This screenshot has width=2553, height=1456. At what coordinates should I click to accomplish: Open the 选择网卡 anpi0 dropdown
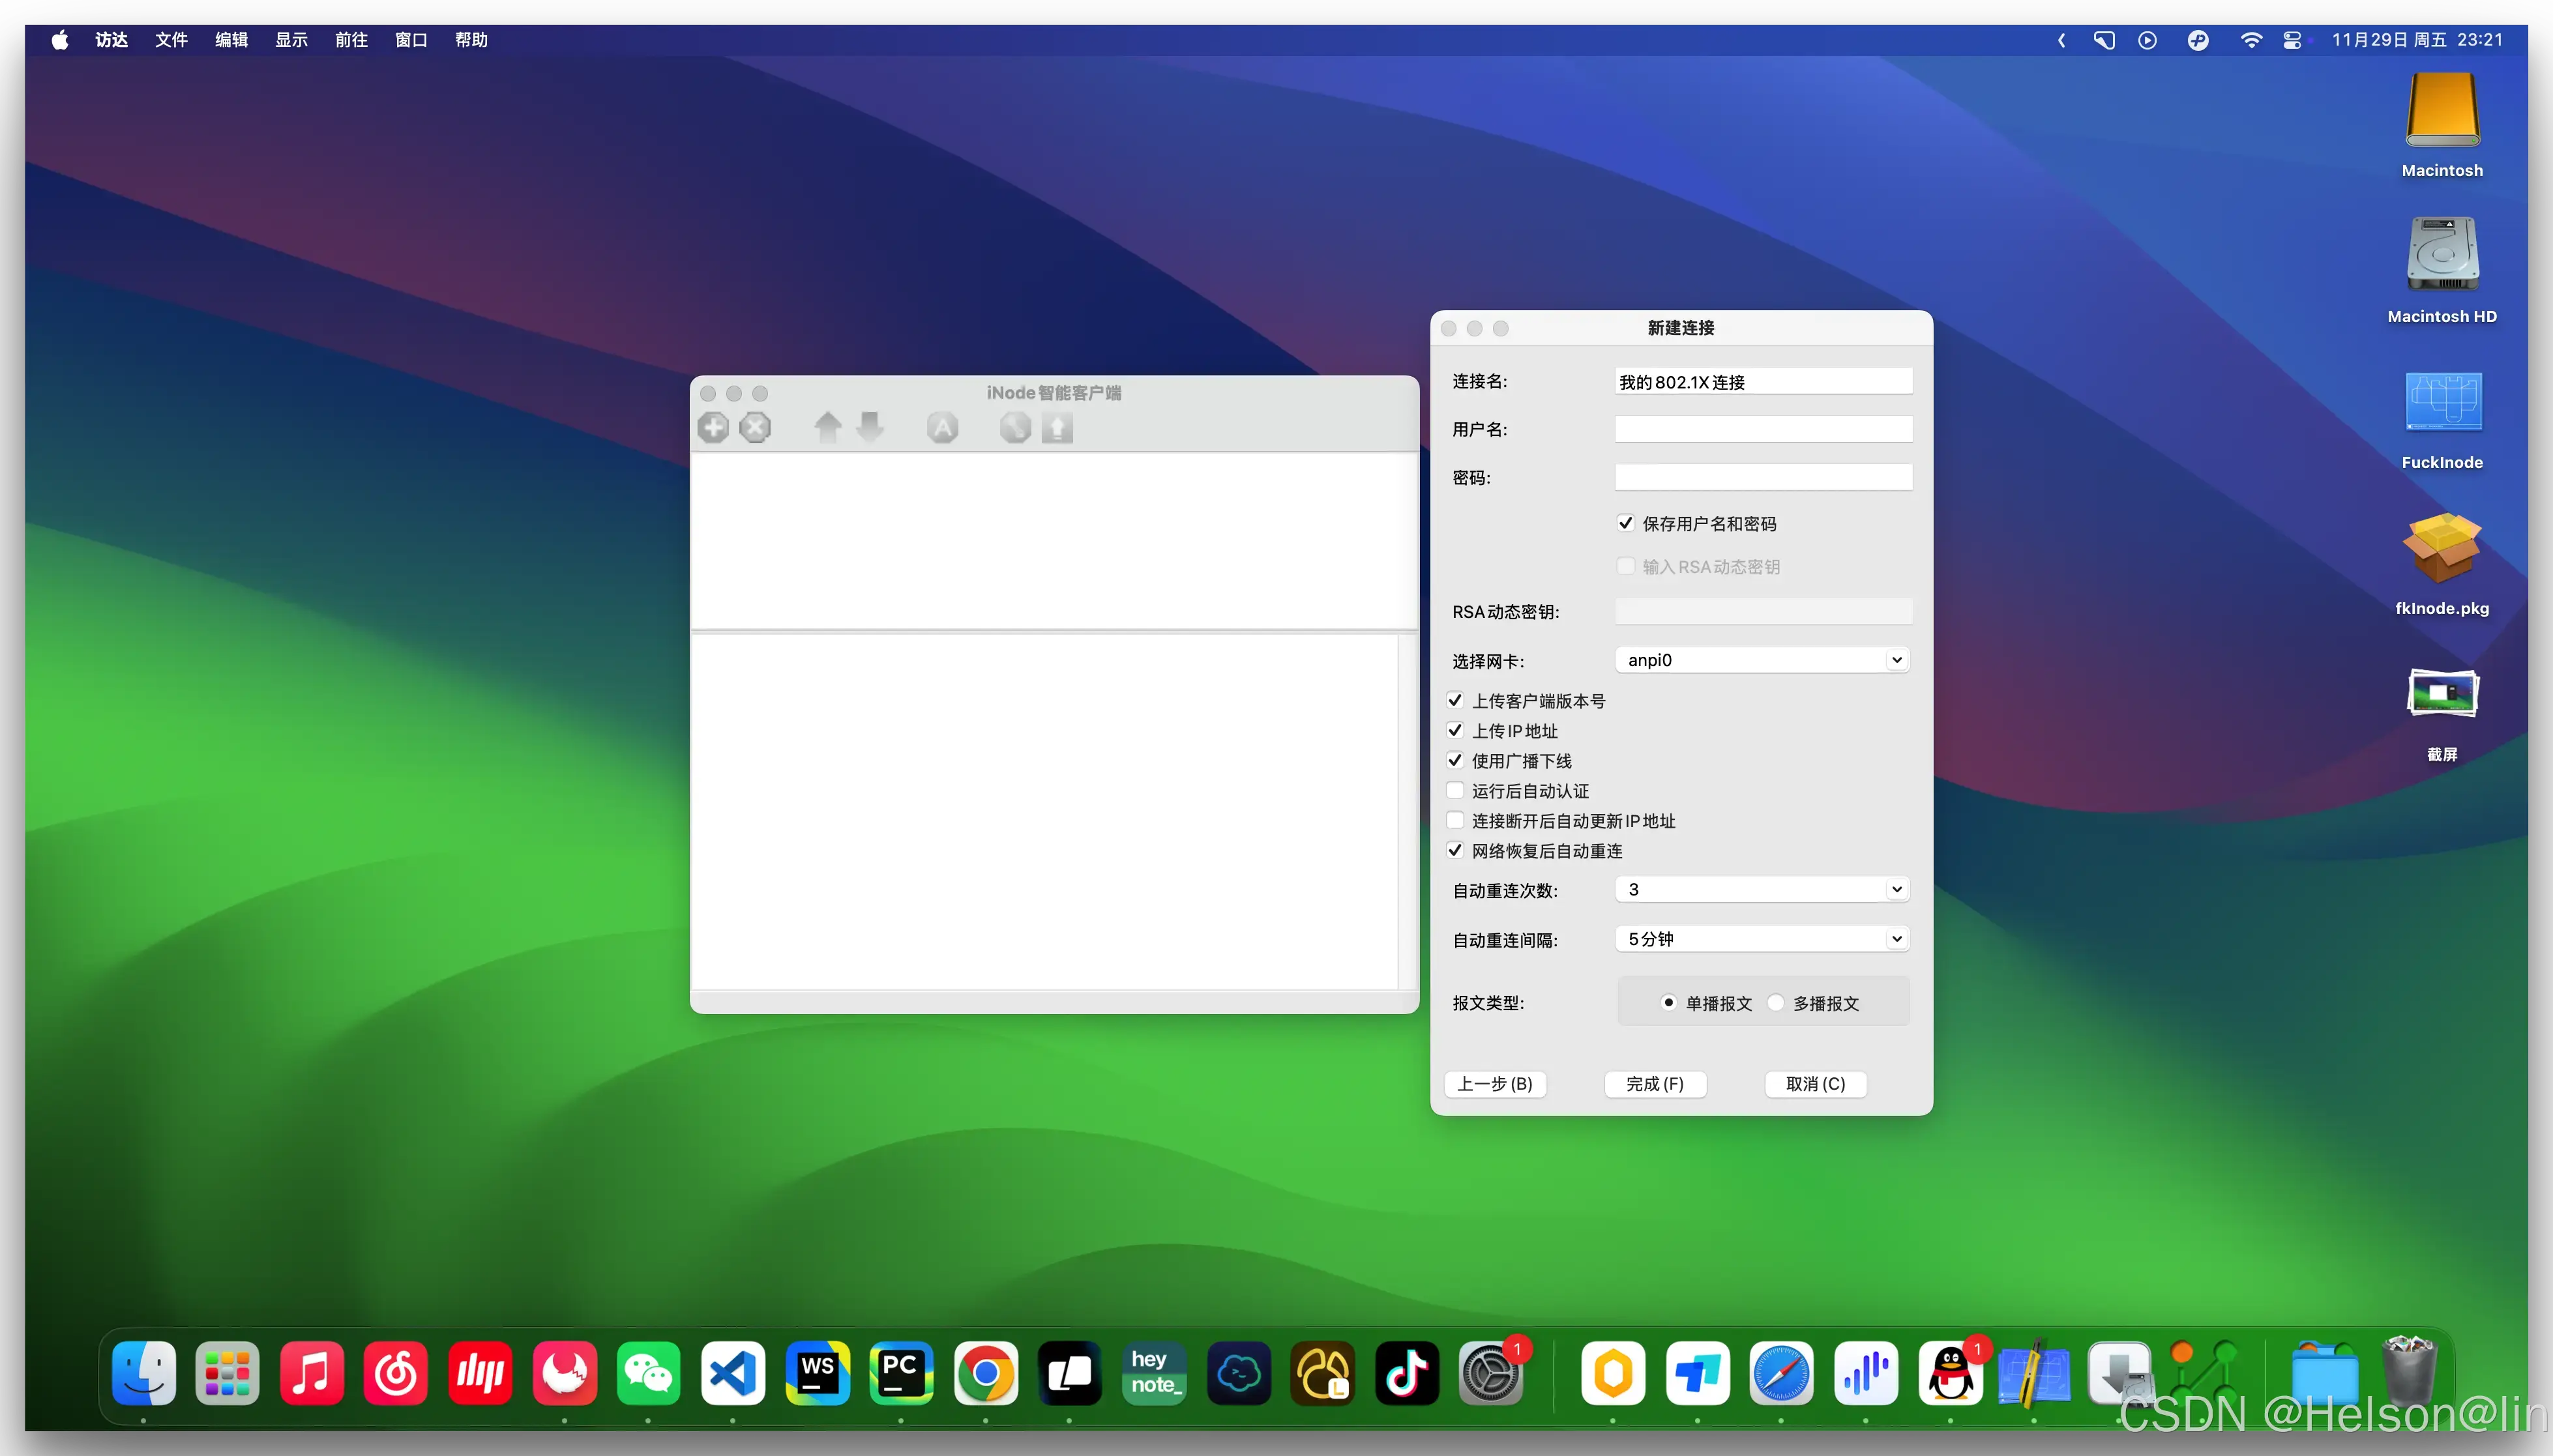coord(1762,660)
